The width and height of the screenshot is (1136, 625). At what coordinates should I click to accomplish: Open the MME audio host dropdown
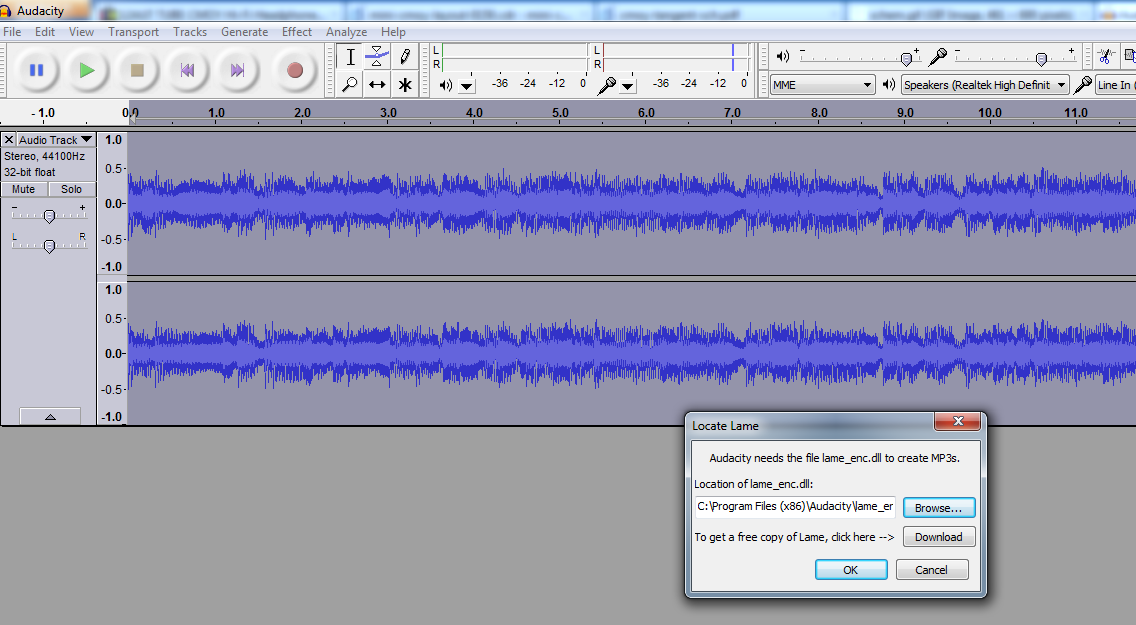pos(822,85)
